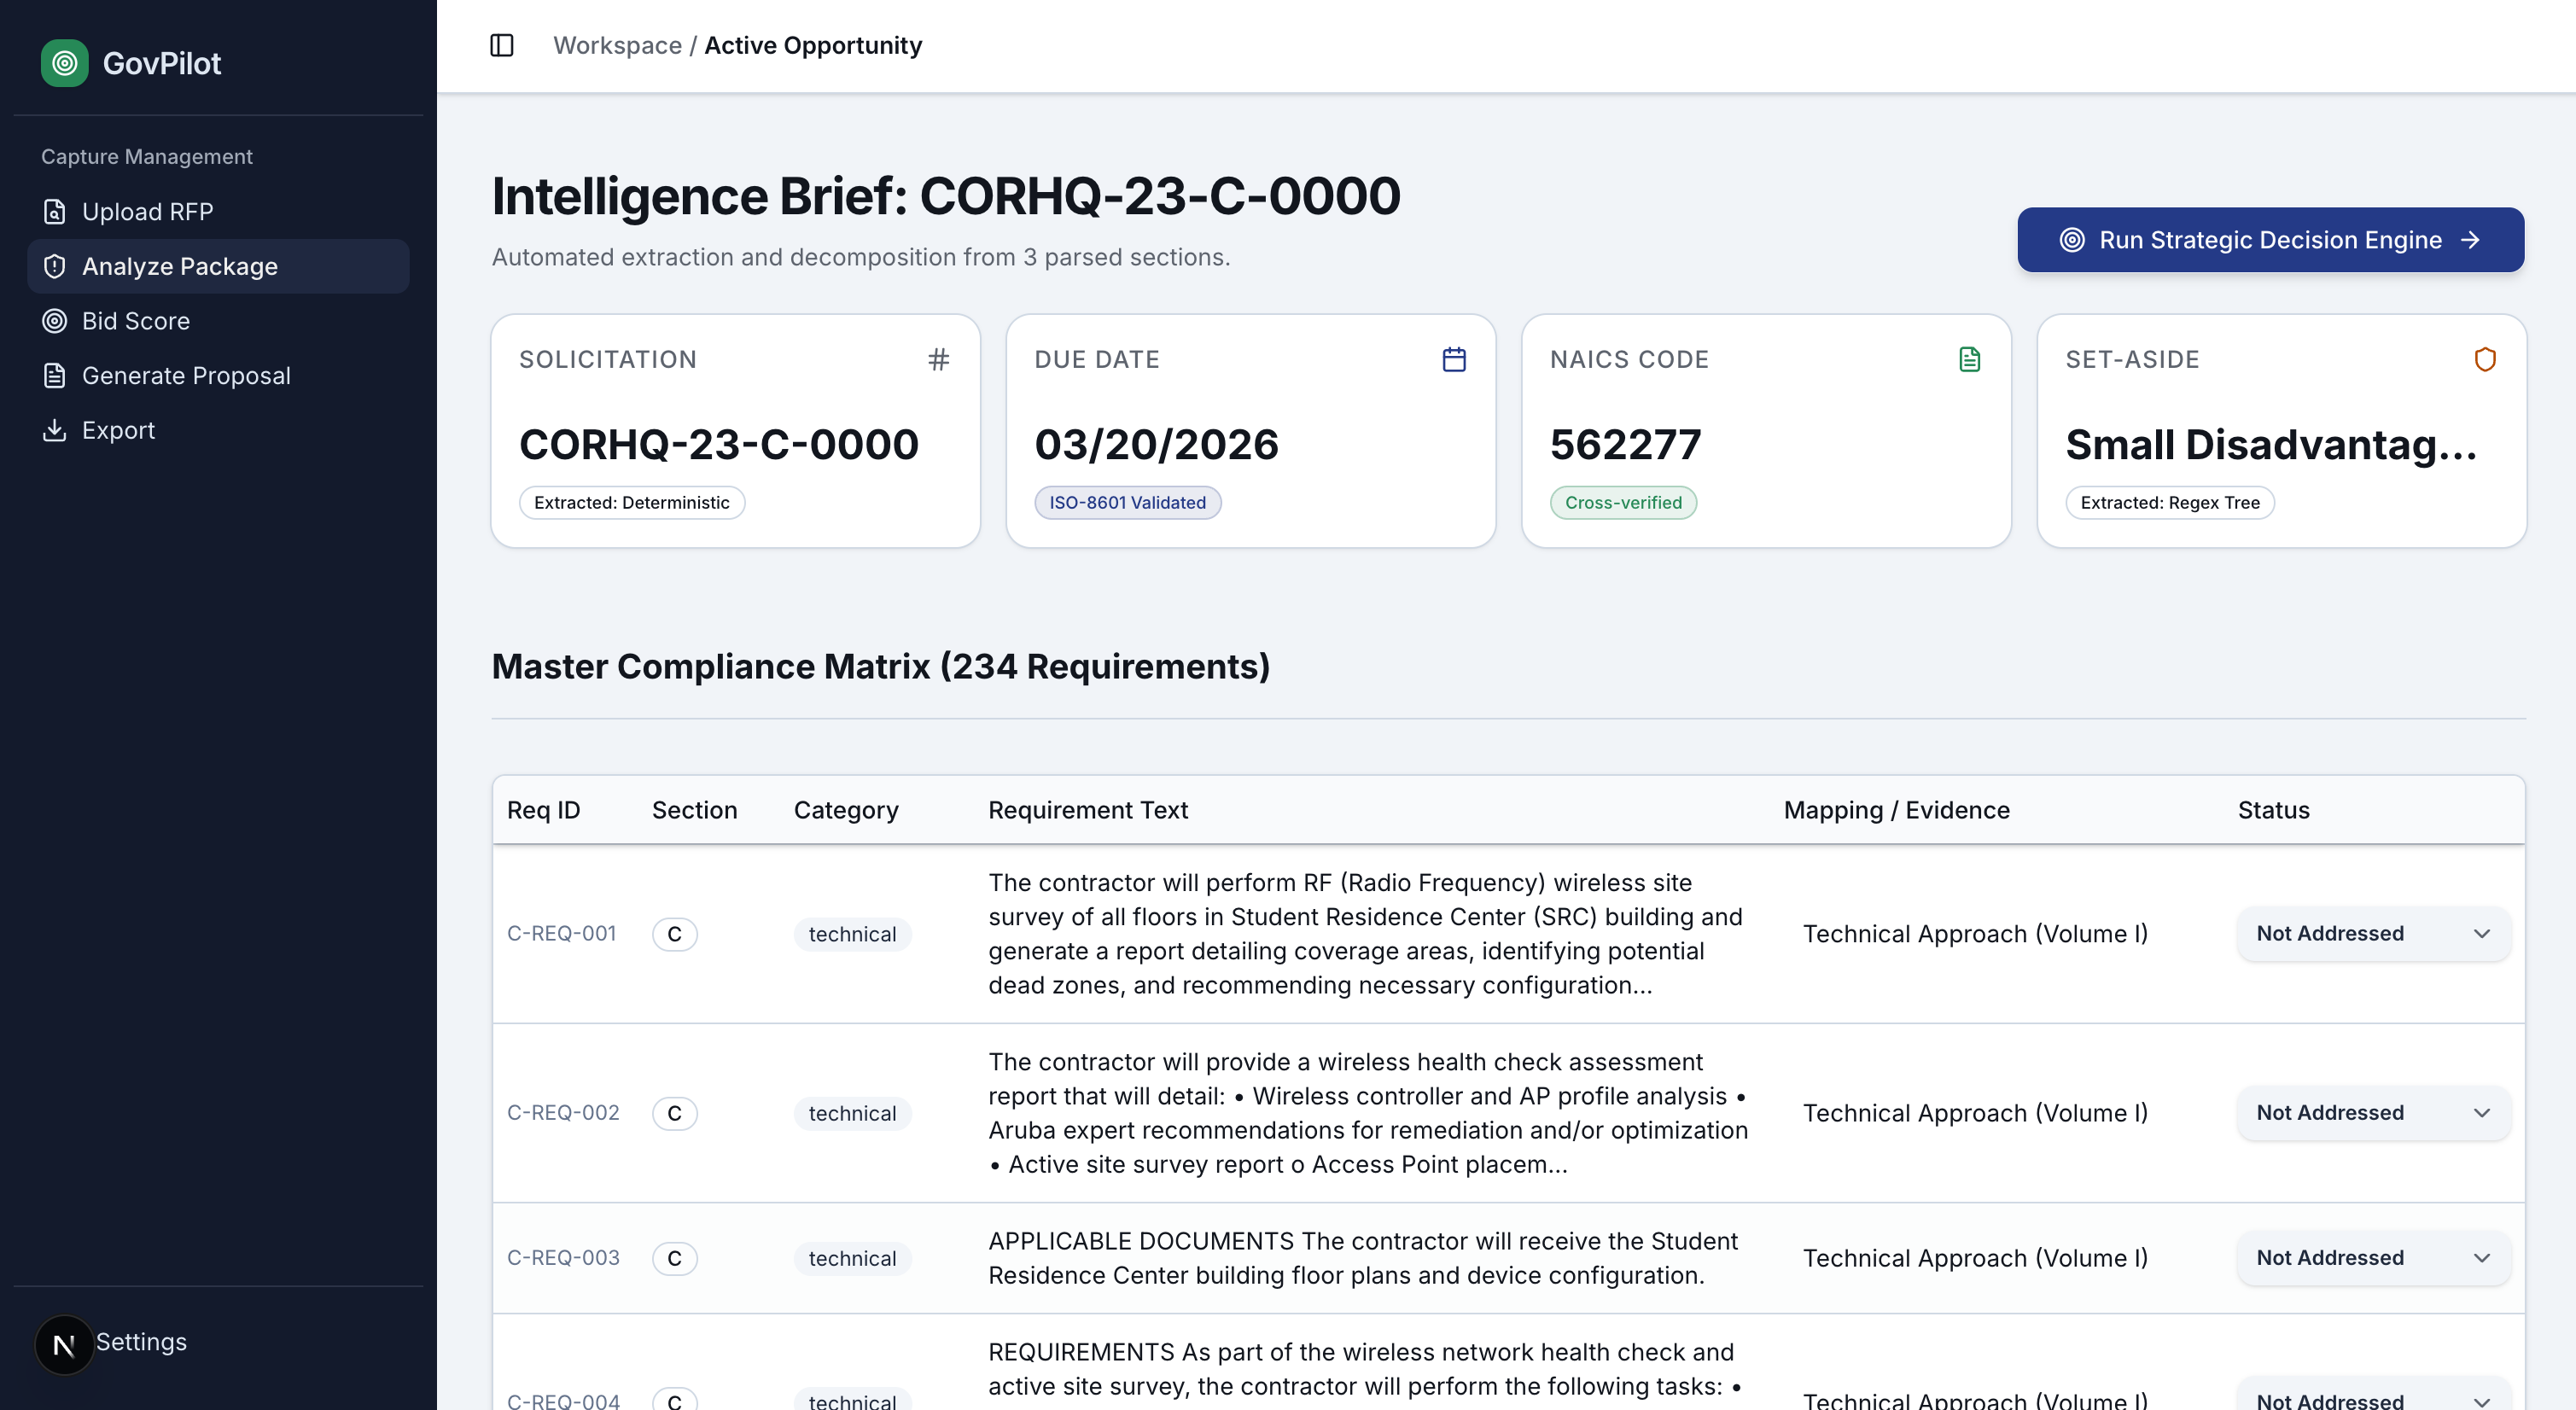Screen dimensions: 2576x1410
Task: Click the Cross-verified badge
Action: tap(1623, 503)
